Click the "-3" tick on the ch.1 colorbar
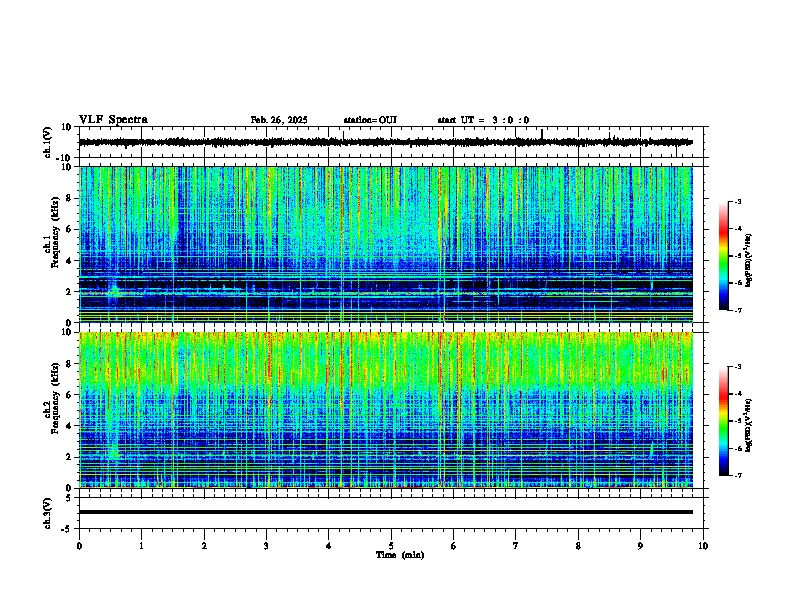This screenshot has height=612, width=792. pos(737,202)
